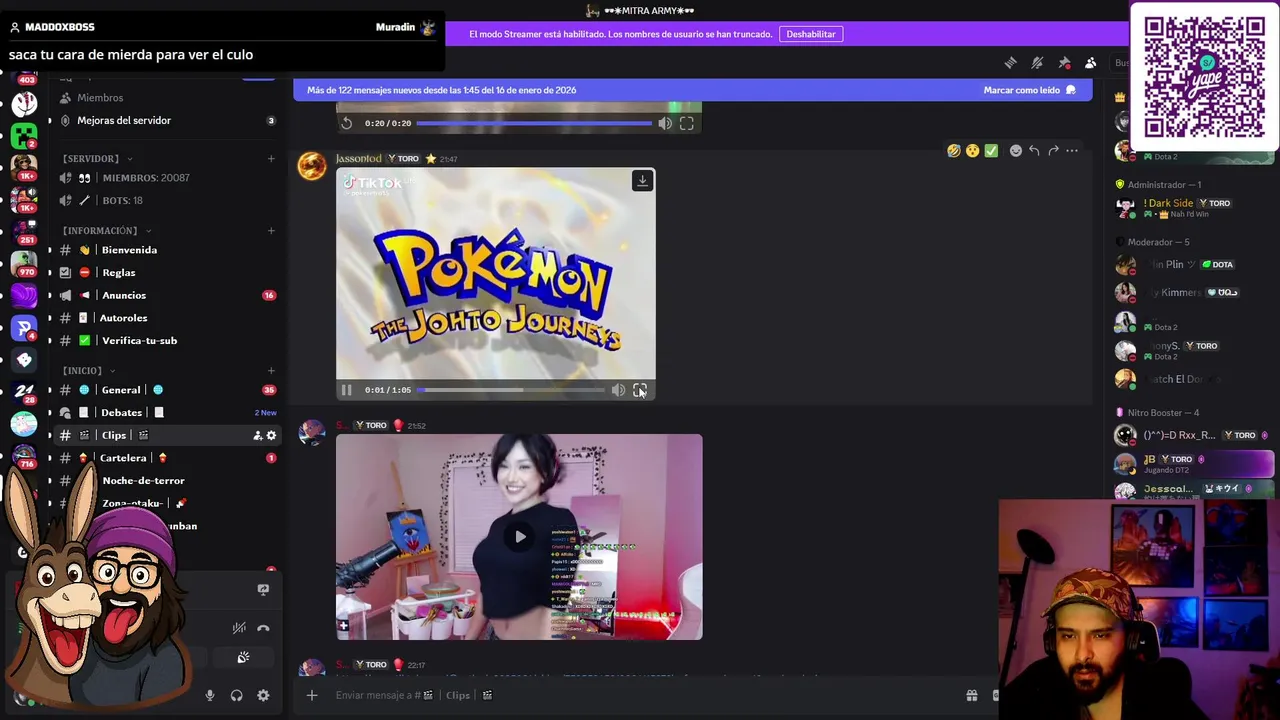Toggle microphone mute in user panel
The width and height of the screenshot is (1280, 720).
pos(210,696)
